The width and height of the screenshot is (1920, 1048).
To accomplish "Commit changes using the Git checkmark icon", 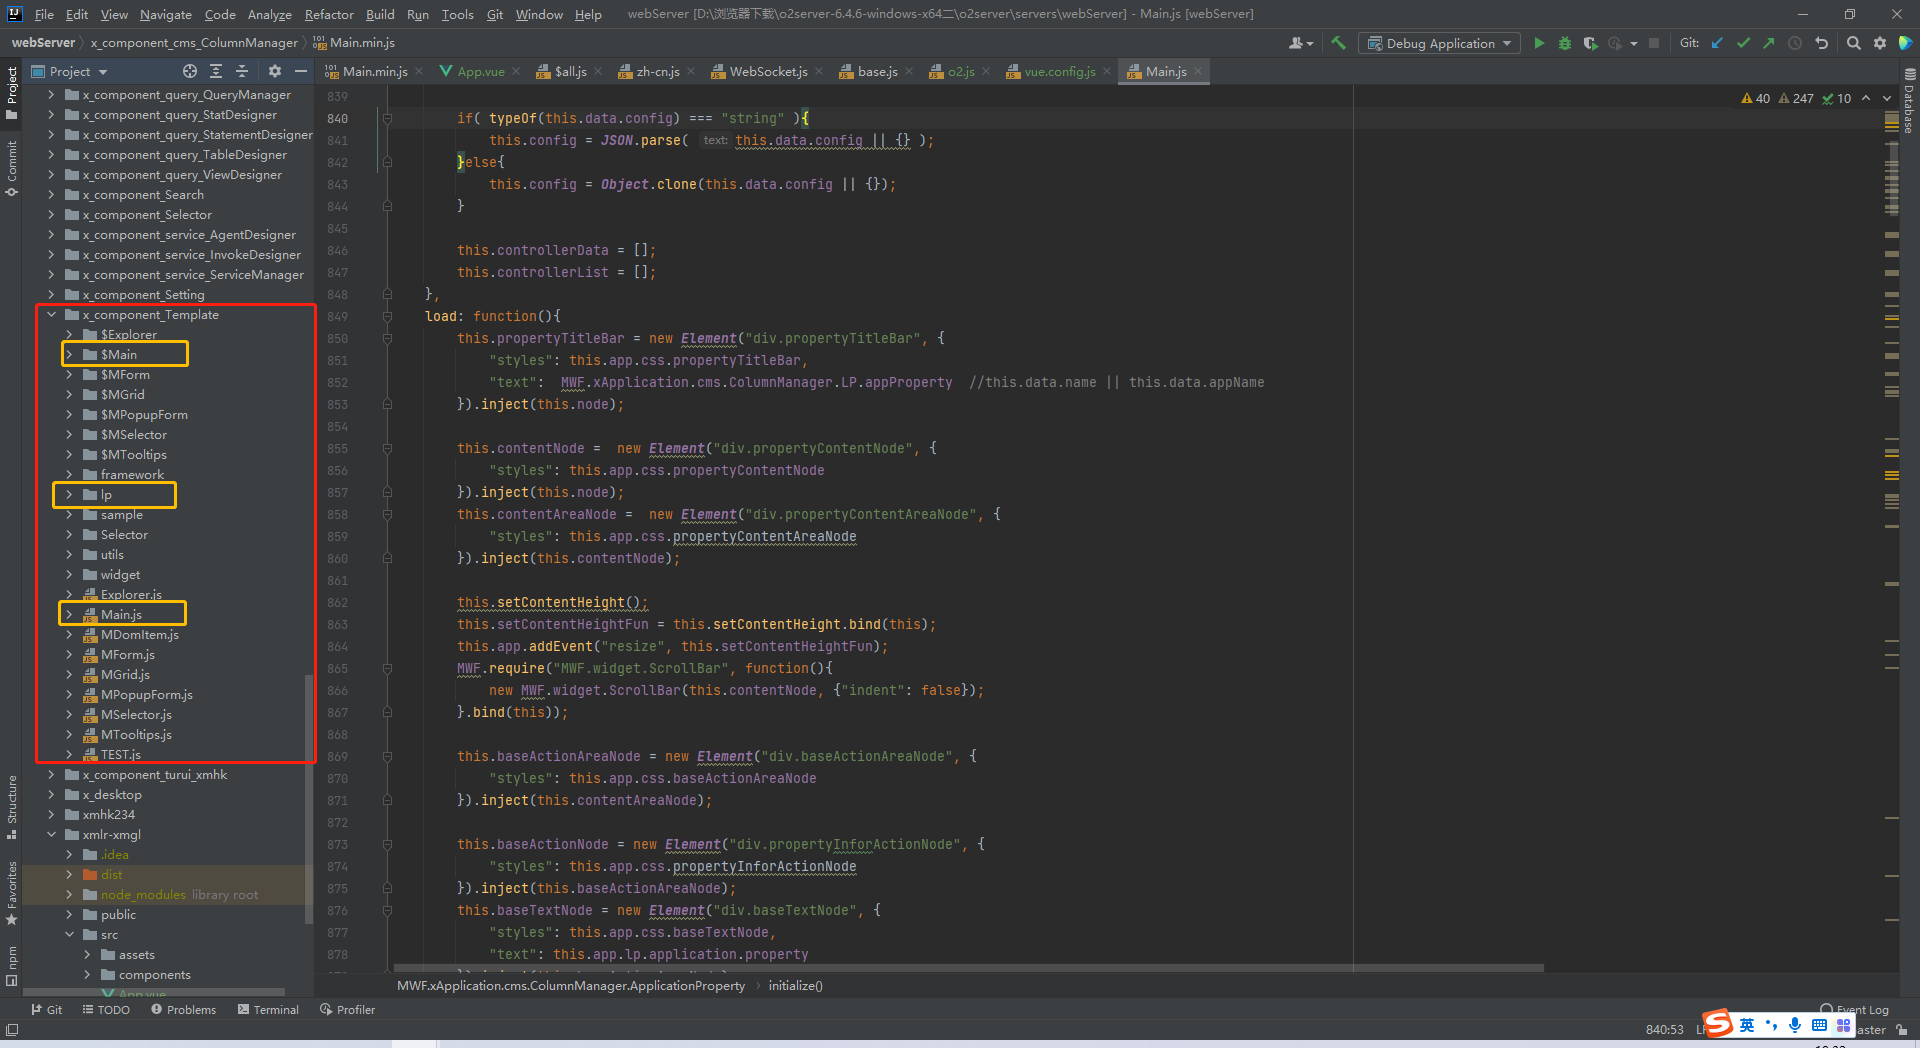I will [x=1743, y=43].
